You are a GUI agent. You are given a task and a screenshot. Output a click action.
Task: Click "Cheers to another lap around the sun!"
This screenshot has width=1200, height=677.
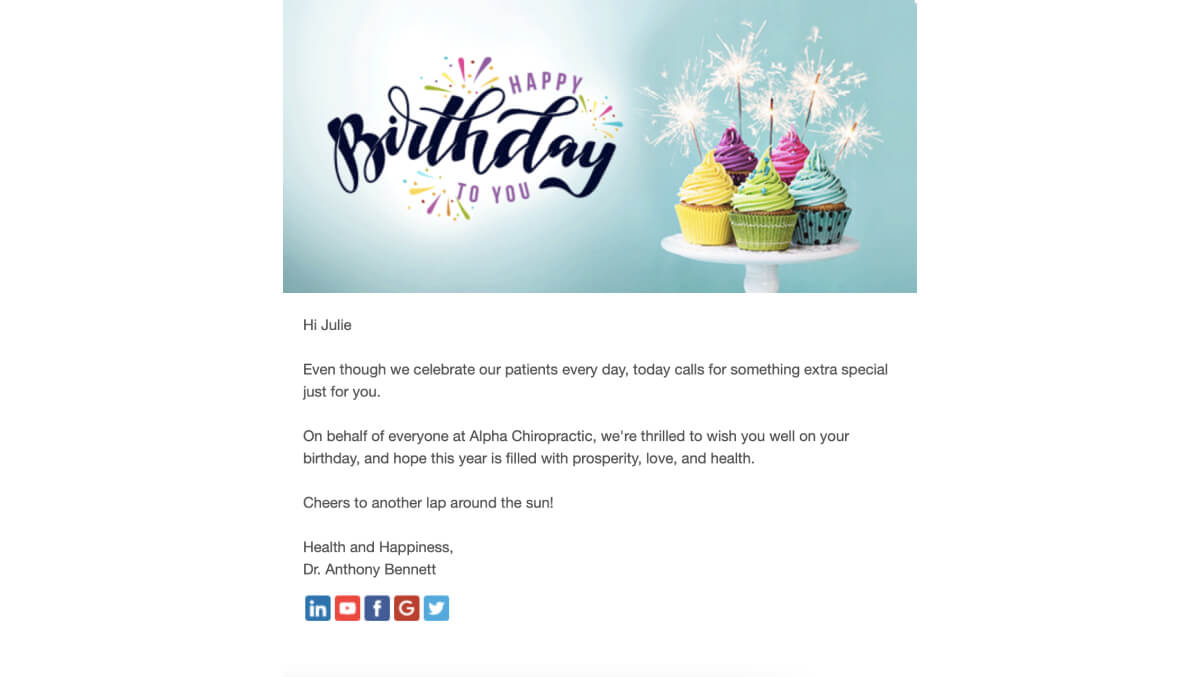(428, 503)
